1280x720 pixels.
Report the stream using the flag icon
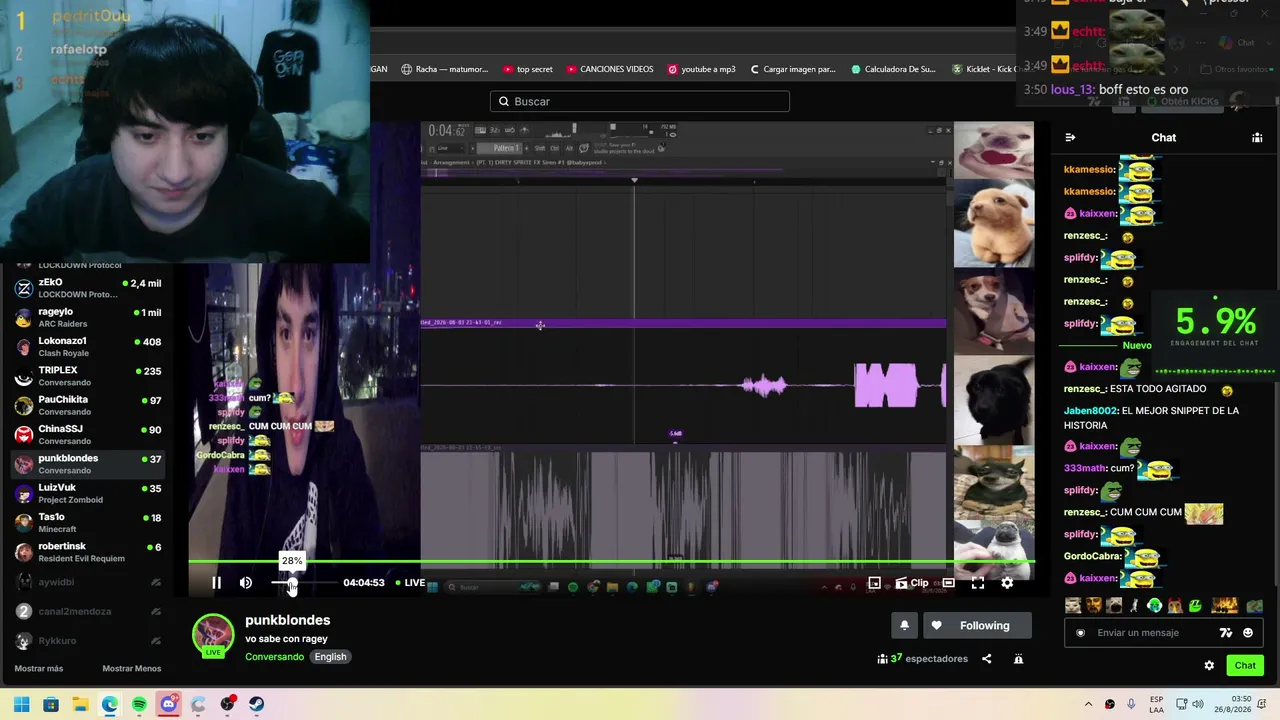coord(1018,659)
